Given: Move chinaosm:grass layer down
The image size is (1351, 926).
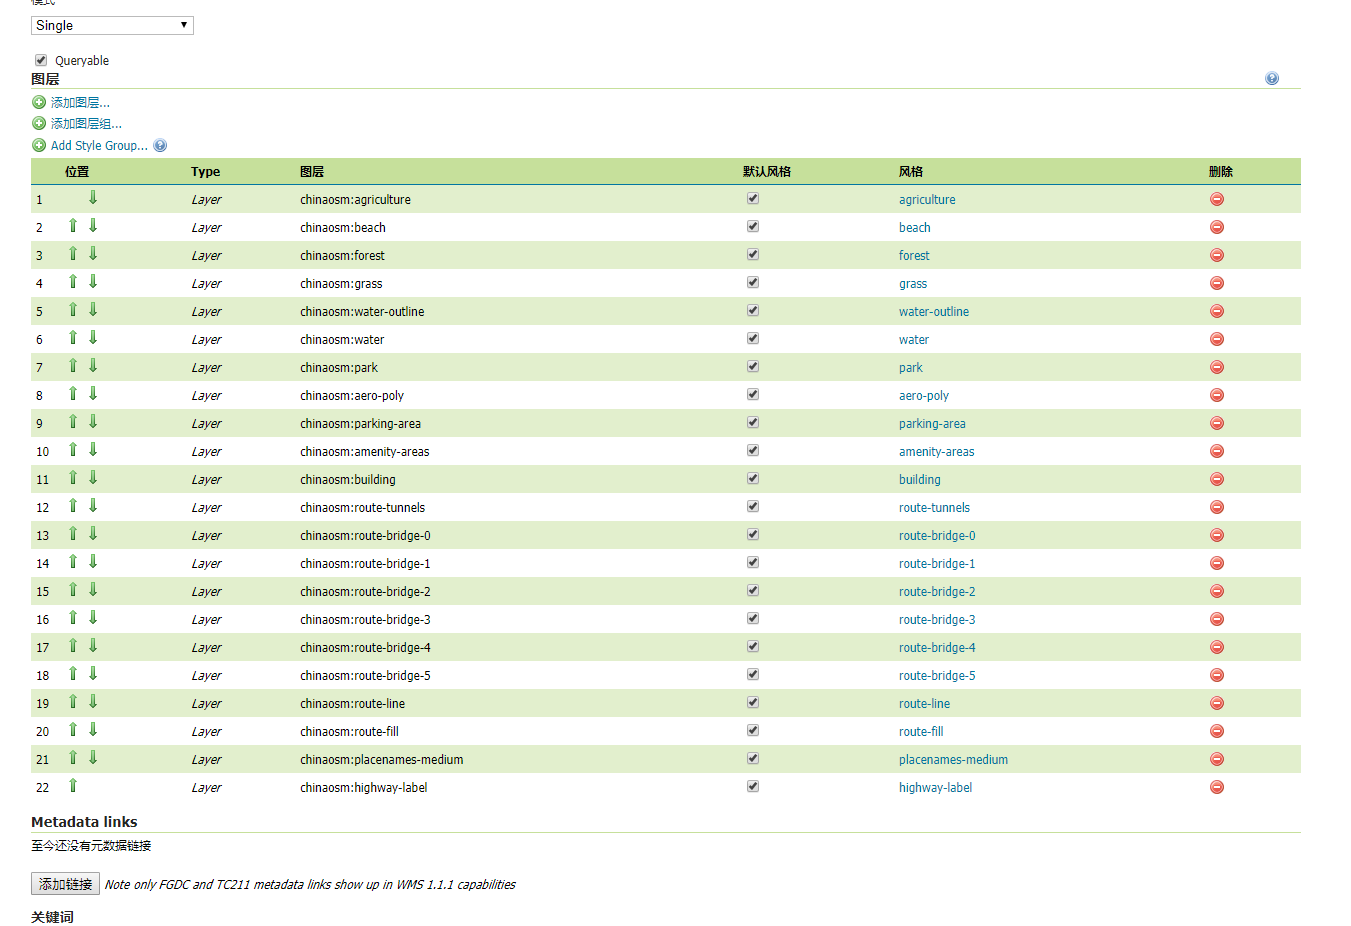Looking at the screenshot, I should tap(93, 282).
